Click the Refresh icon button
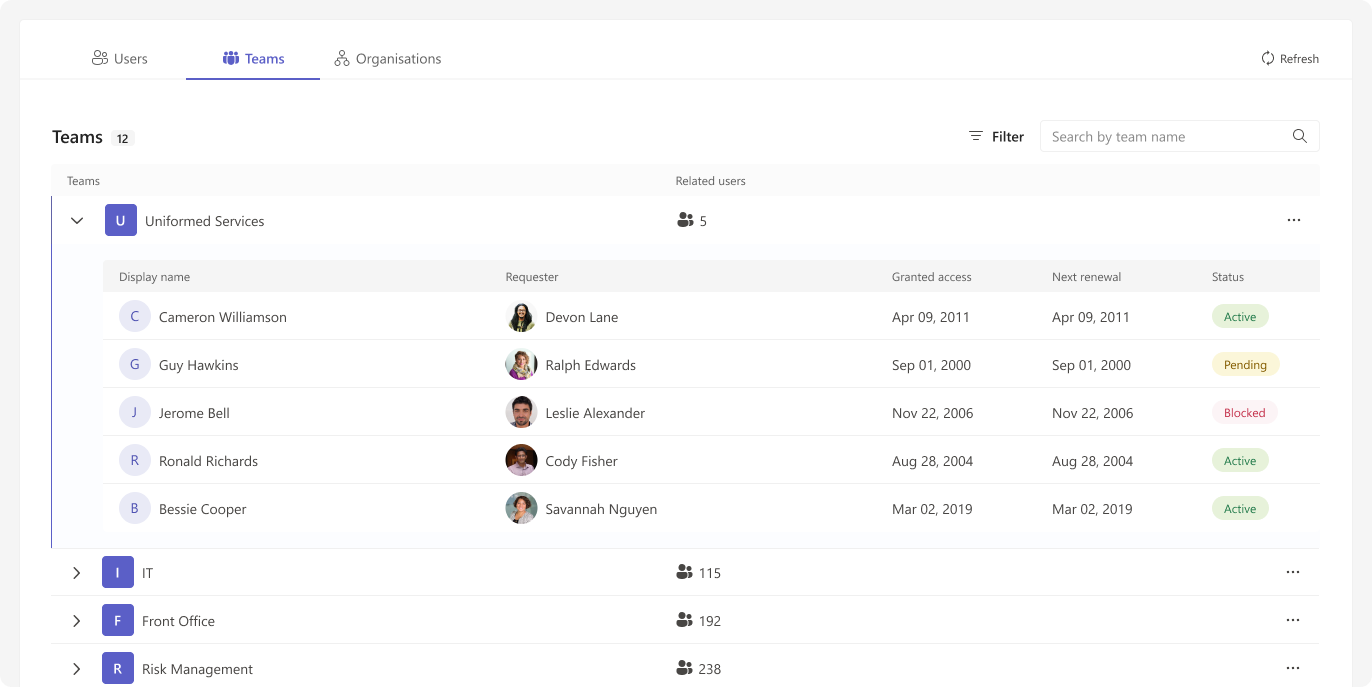 pyautogui.click(x=1267, y=59)
